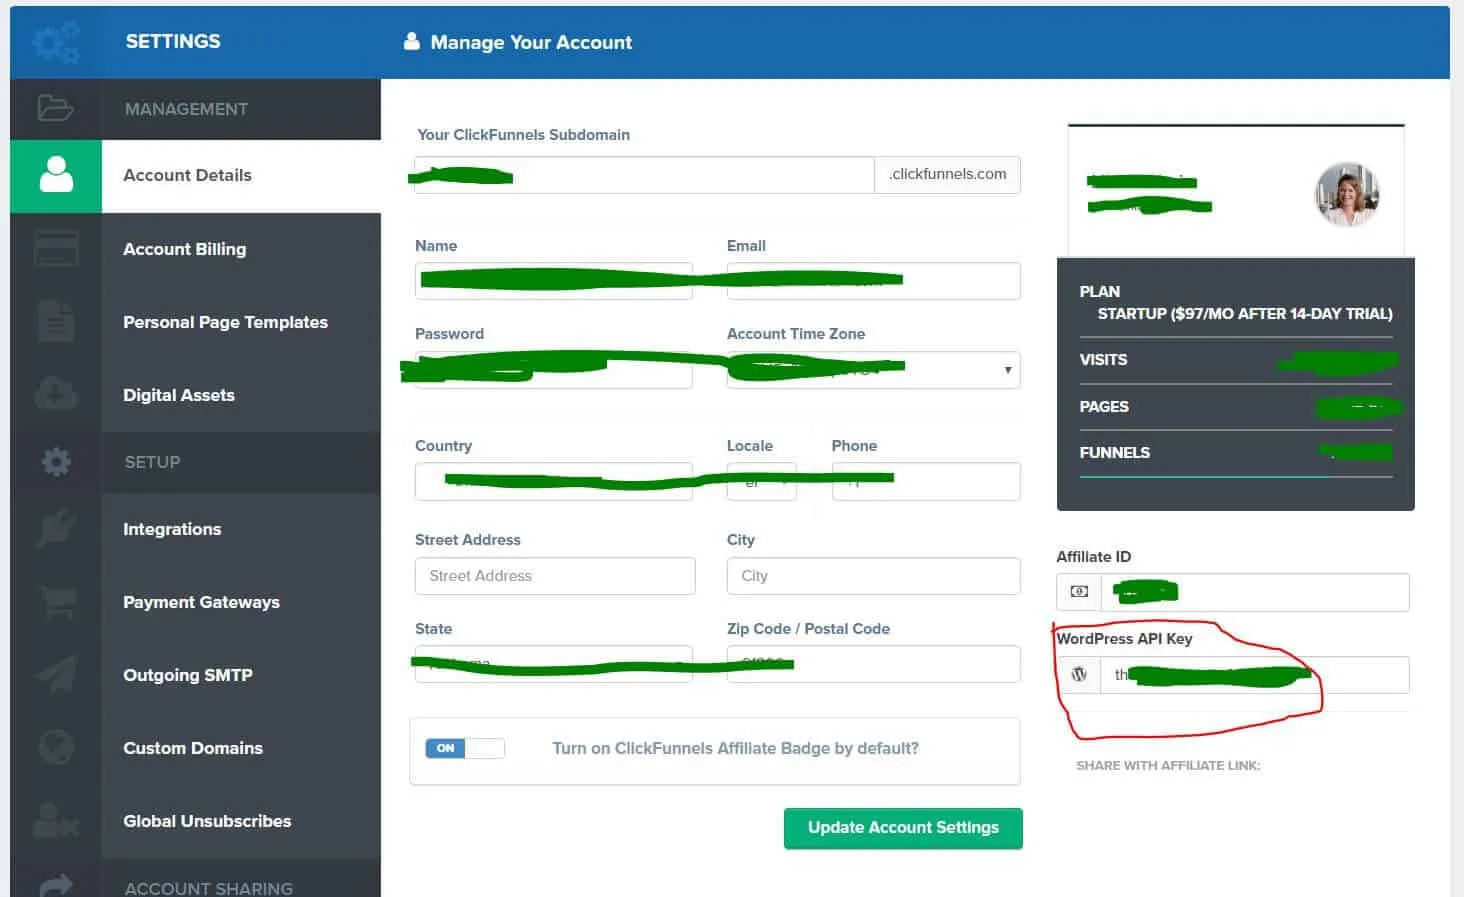Click the Account Billing credit card icon
Viewport: 1464px width, 897px height.
[56, 249]
